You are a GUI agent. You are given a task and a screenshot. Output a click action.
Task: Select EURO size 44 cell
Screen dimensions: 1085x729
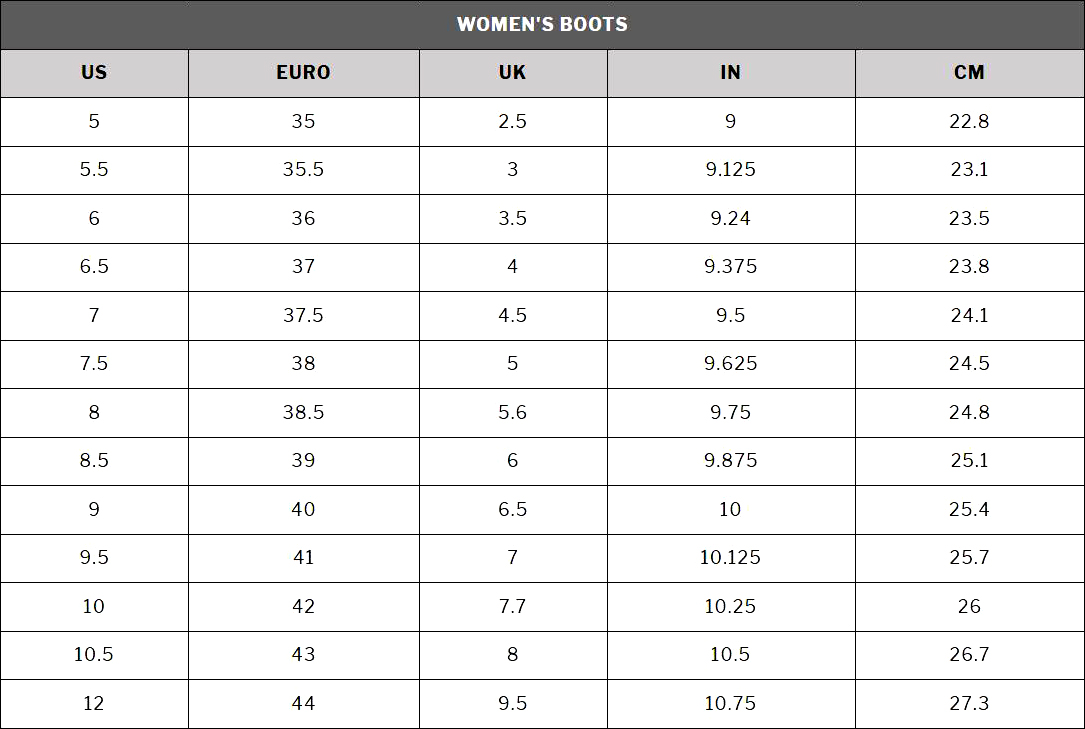coord(304,703)
